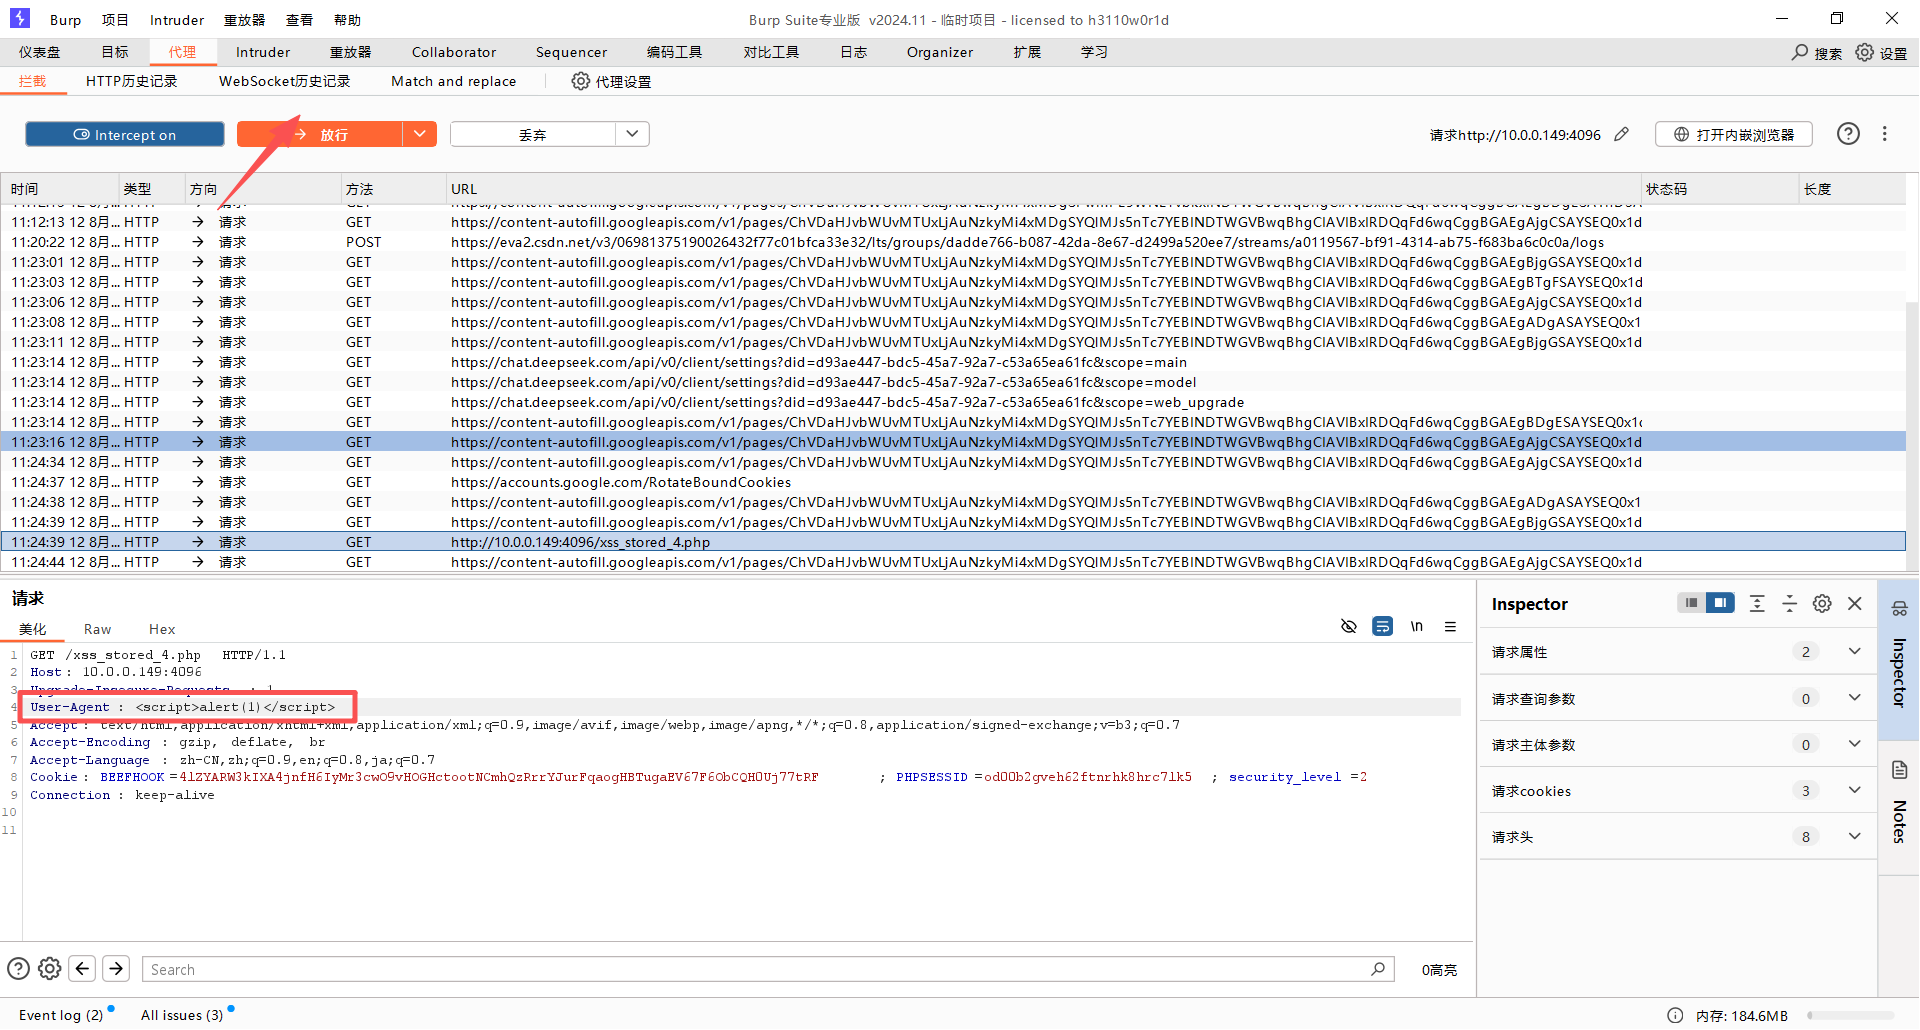Switch to the Hex view tab
Viewport: 1920px width, 1030px height.
pyautogui.click(x=162, y=629)
